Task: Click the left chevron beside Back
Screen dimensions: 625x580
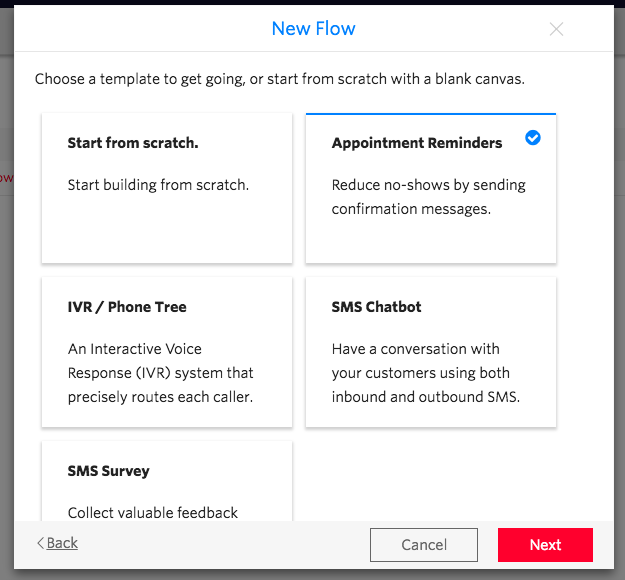Action: pyautogui.click(x=41, y=543)
